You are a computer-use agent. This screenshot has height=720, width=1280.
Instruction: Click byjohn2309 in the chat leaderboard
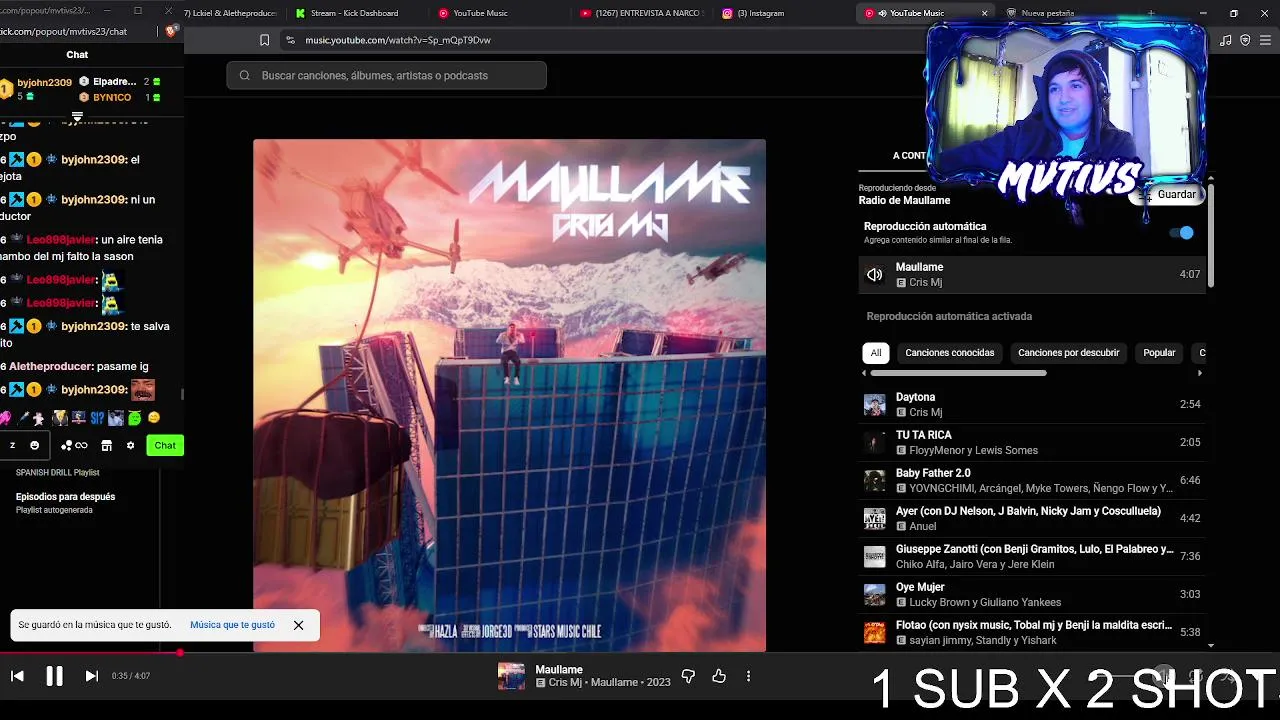(x=44, y=82)
